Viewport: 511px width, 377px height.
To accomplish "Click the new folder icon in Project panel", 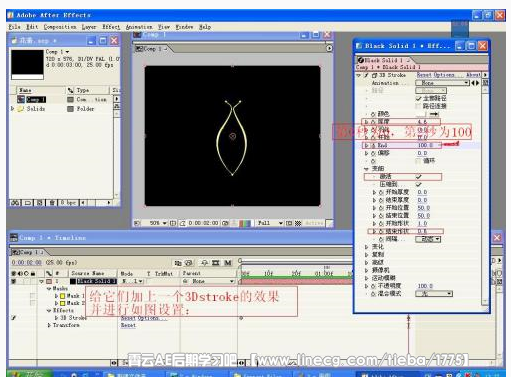I will [28, 202].
